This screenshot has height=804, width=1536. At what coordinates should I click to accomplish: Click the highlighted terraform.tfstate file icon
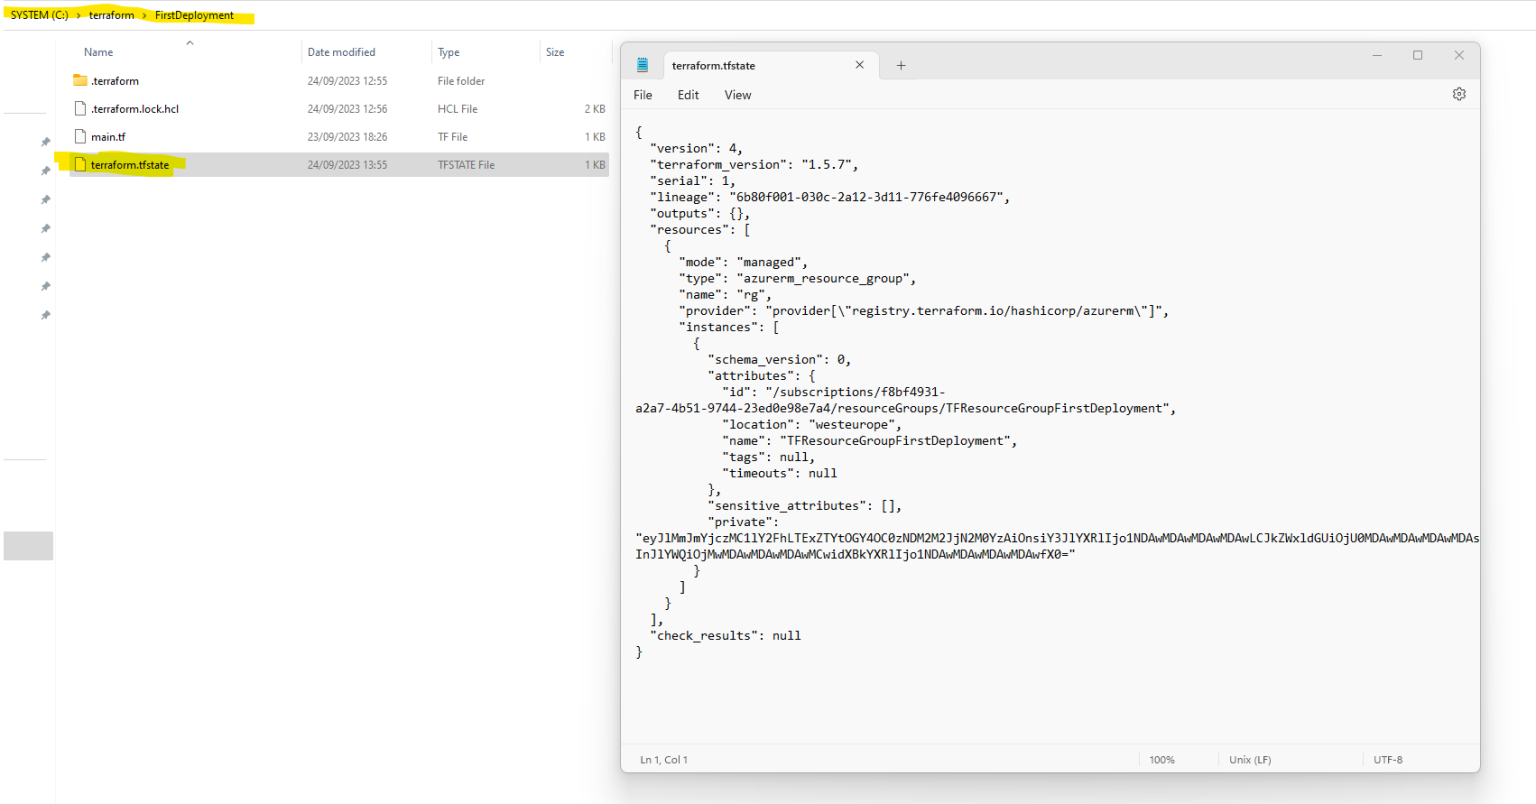tap(79, 164)
